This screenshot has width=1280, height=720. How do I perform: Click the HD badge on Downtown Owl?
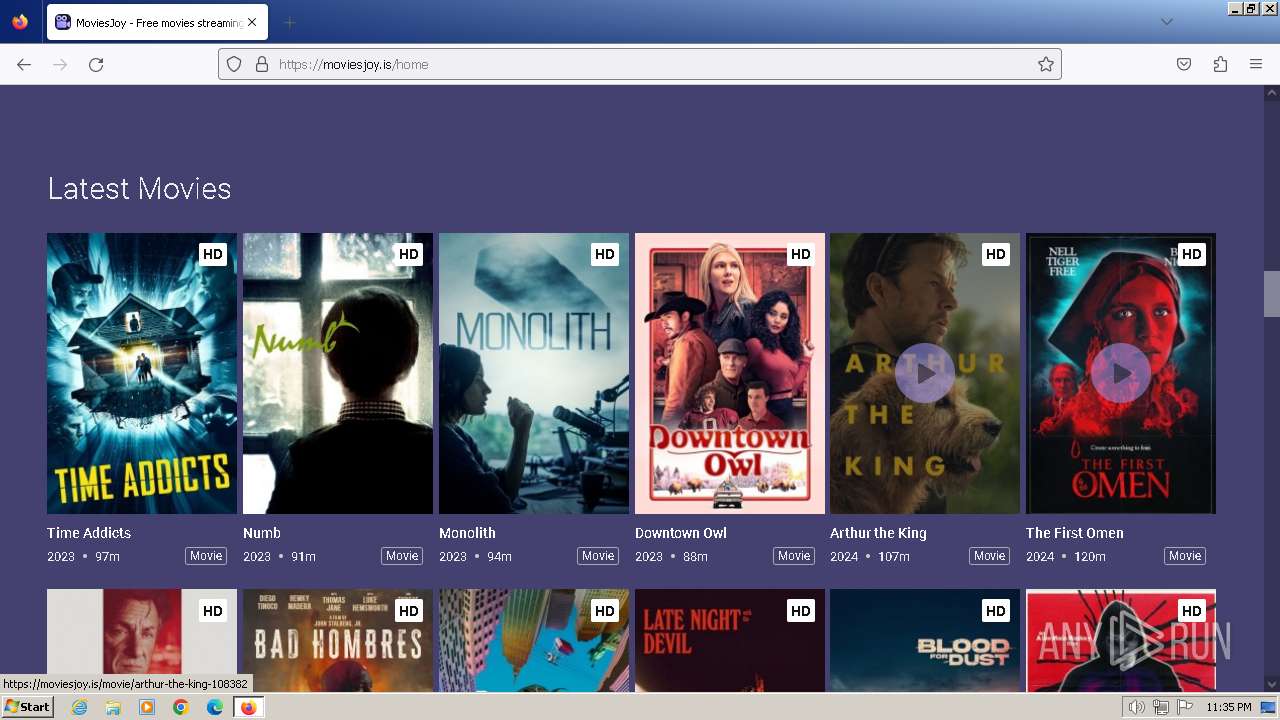pos(801,254)
